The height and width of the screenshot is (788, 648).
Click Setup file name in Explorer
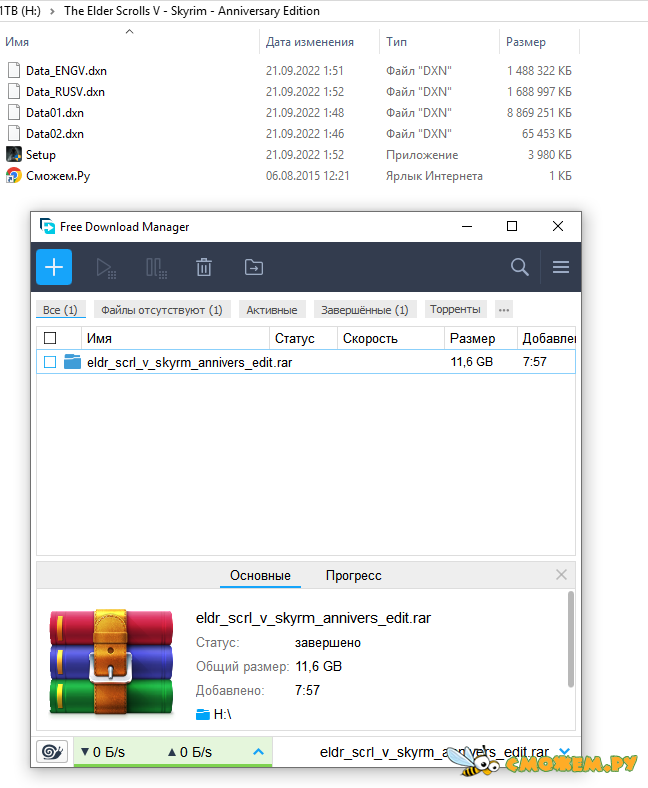(41, 155)
